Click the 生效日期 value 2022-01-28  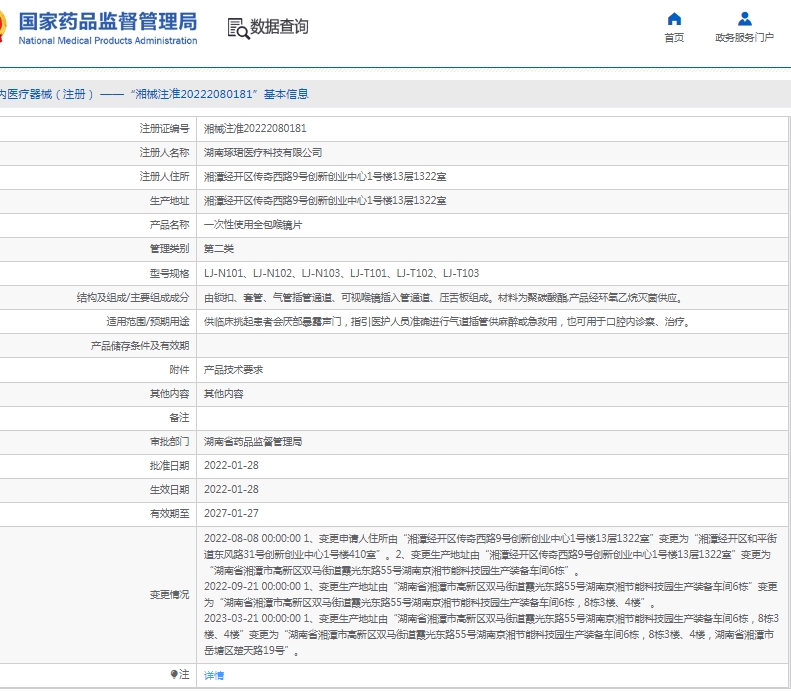pyautogui.click(x=231, y=490)
